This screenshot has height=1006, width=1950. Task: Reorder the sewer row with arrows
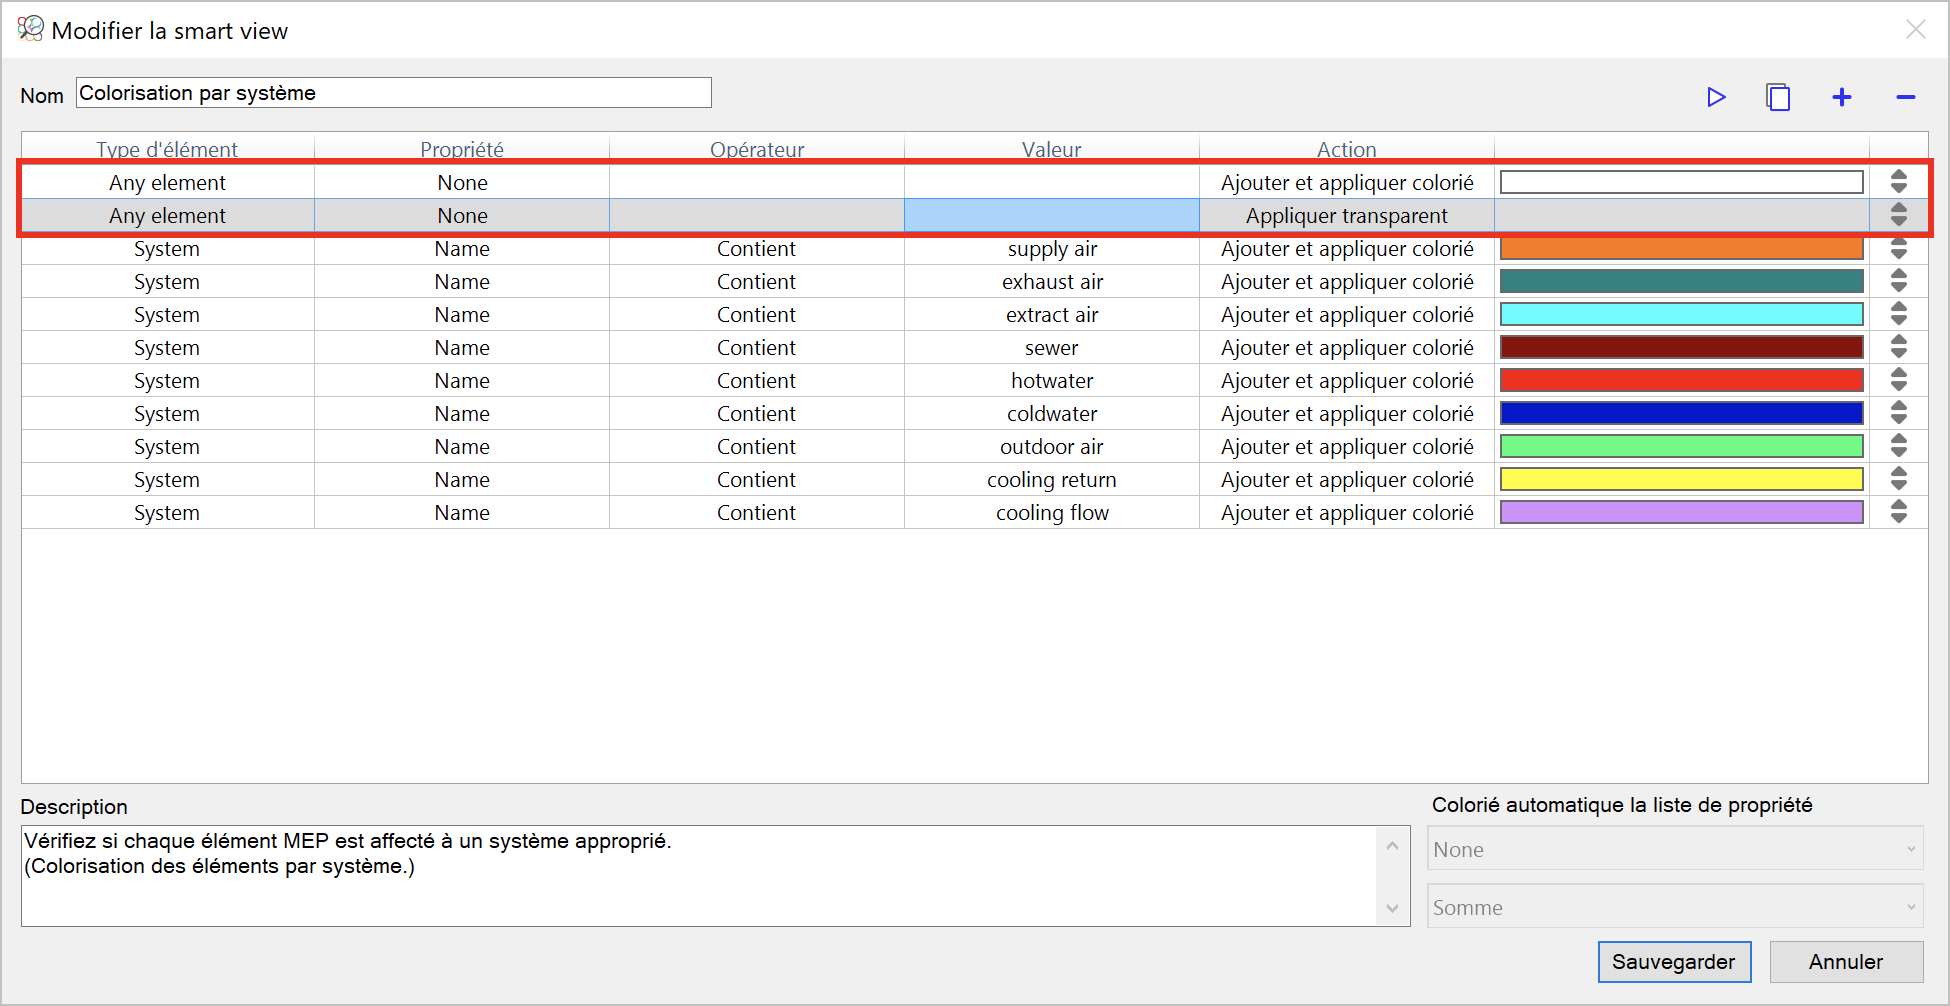(x=1898, y=347)
